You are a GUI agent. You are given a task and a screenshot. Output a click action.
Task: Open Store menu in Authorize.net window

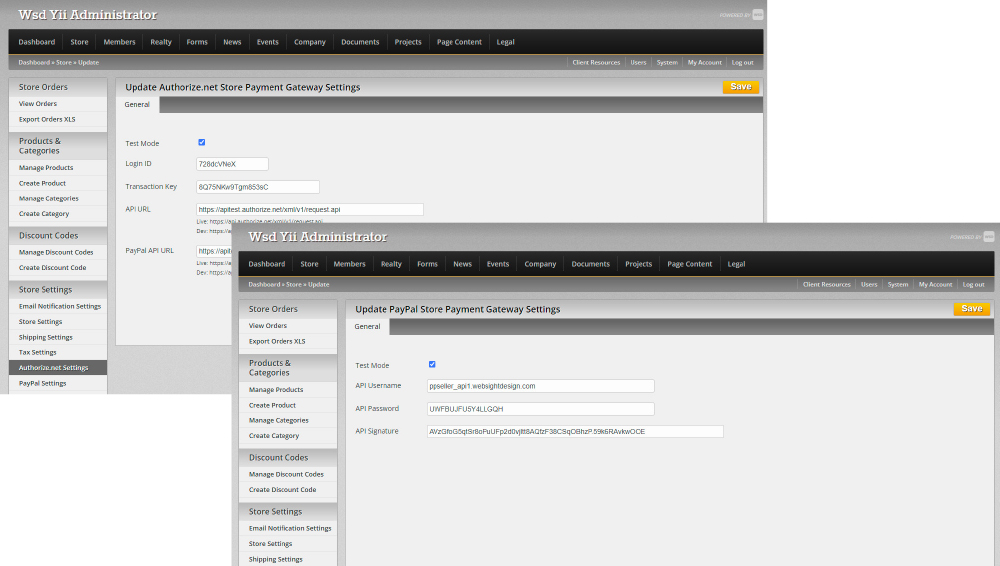click(x=79, y=42)
